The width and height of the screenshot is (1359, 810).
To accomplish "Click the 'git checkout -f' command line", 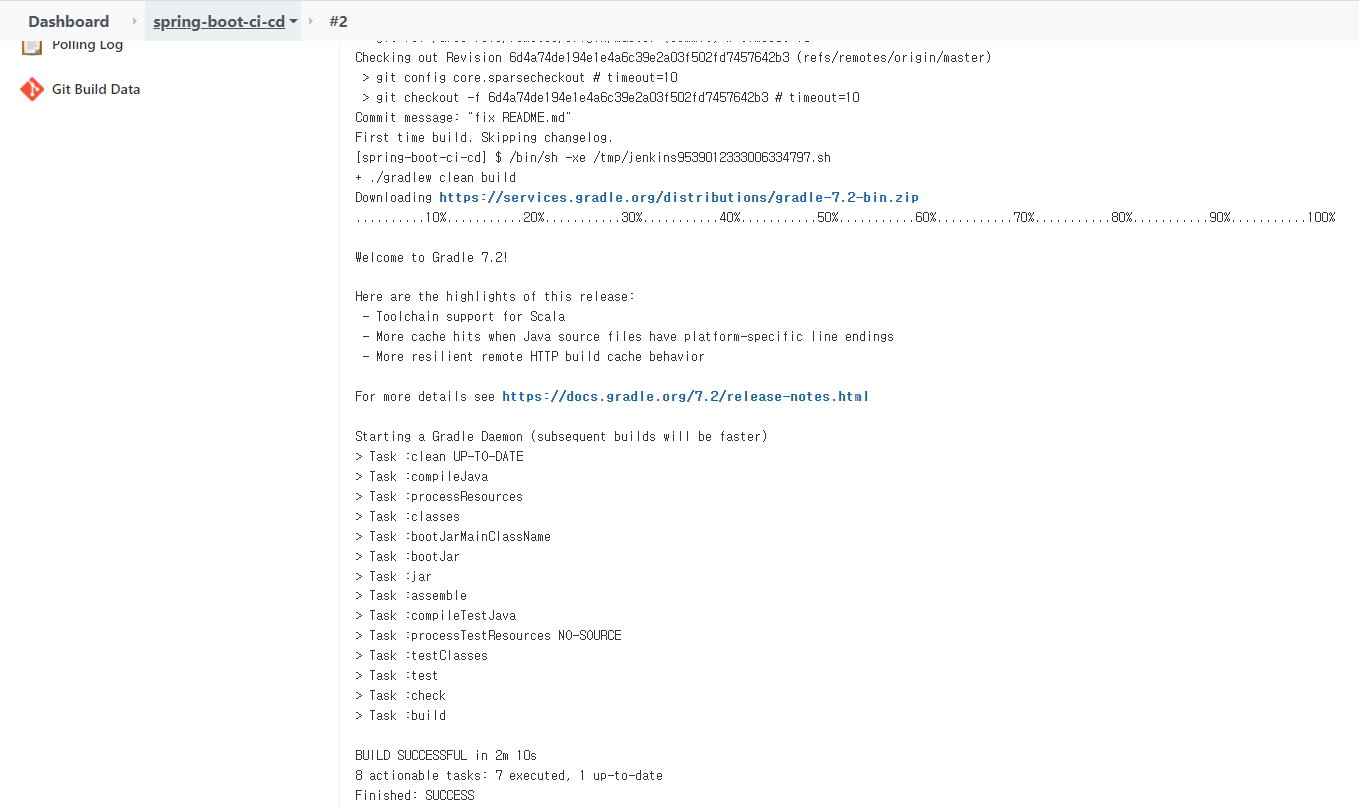I will pos(610,97).
